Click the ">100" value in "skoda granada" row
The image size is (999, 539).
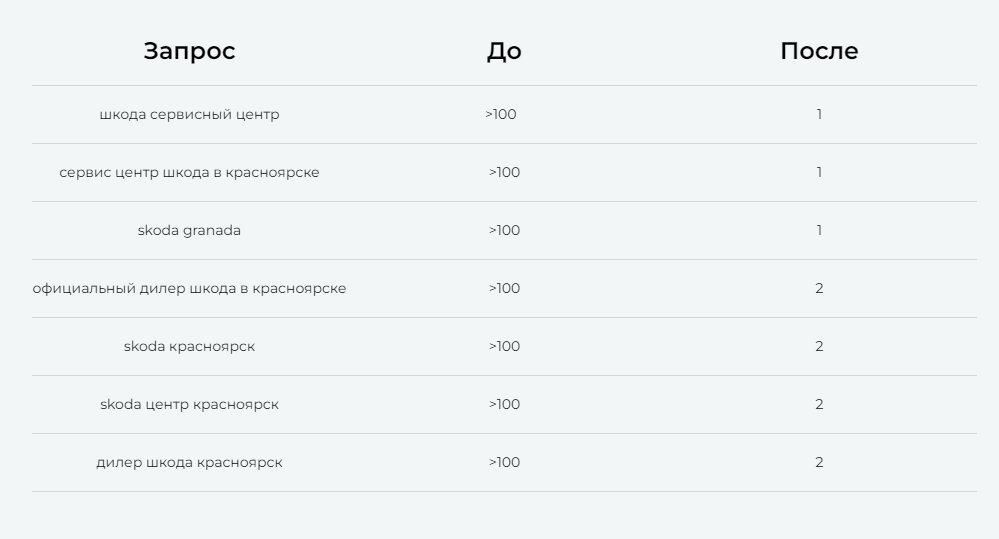point(504,230)
